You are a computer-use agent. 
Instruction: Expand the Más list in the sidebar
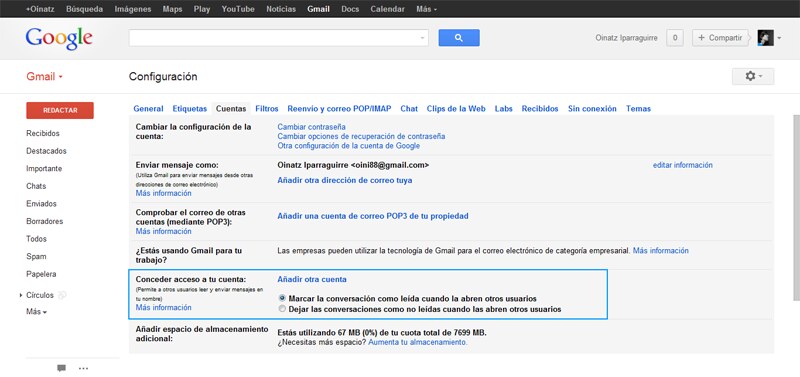36,312
